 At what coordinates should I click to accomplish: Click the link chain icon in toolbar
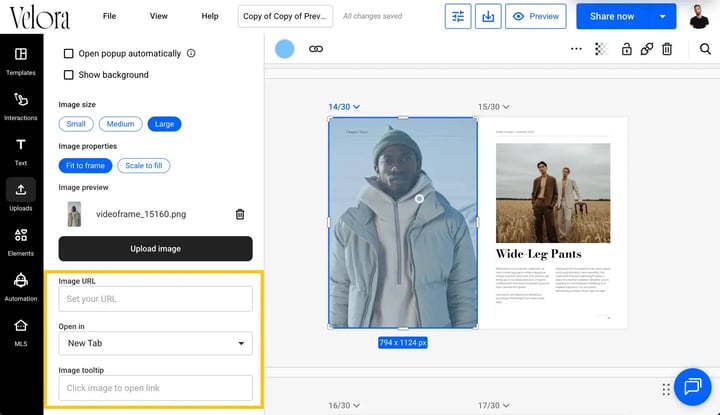click(316, 49)
